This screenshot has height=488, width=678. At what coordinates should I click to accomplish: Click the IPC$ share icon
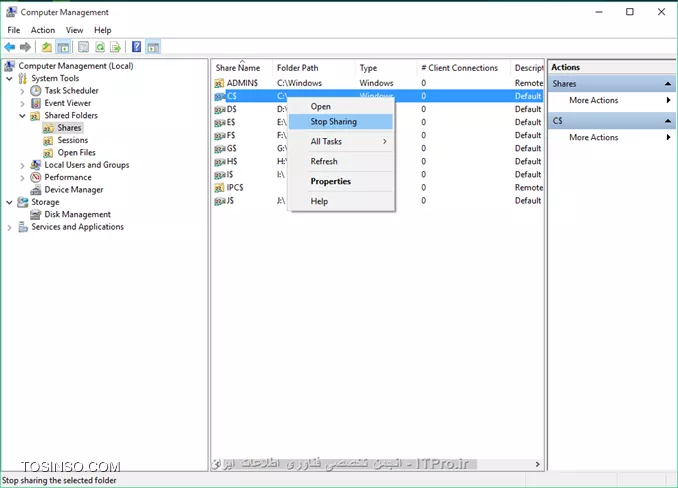tap(220, 188)
